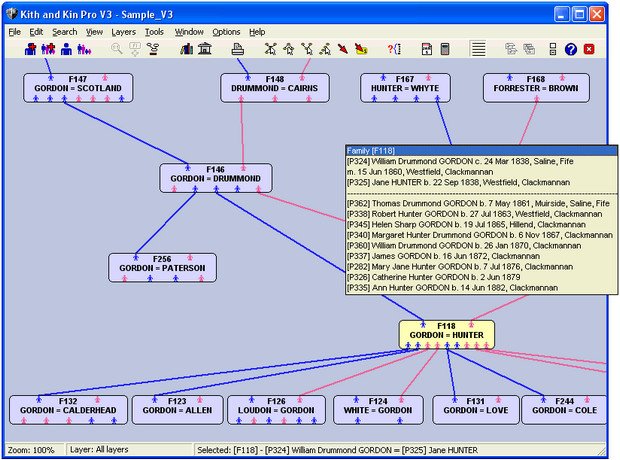Click the red question mark query icon
Screen dimensions: 620x460
point(394,49)
